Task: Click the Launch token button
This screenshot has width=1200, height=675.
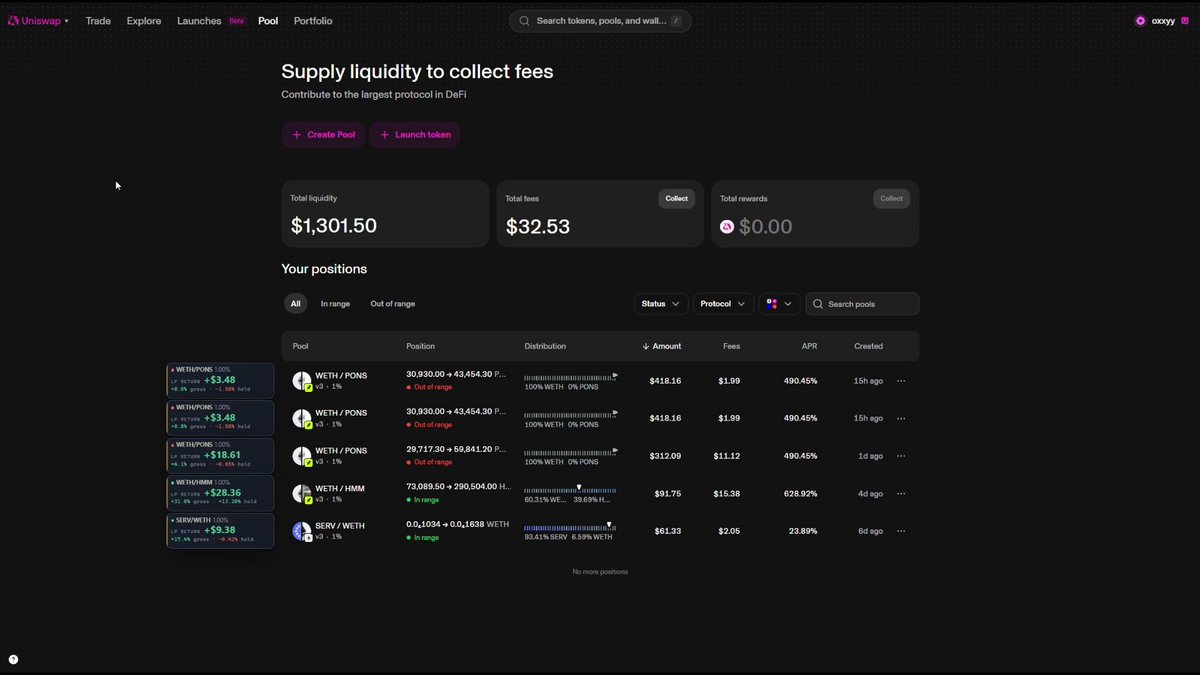Action: coord(415,135)
